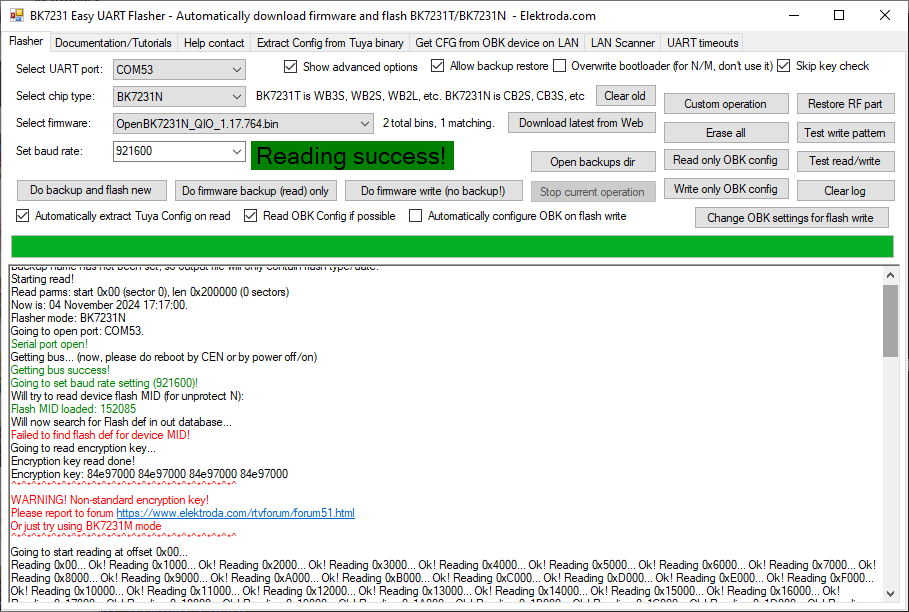
Task: Click Read only OBK config button
Action: pyautogui.click(x=725, y=160)
